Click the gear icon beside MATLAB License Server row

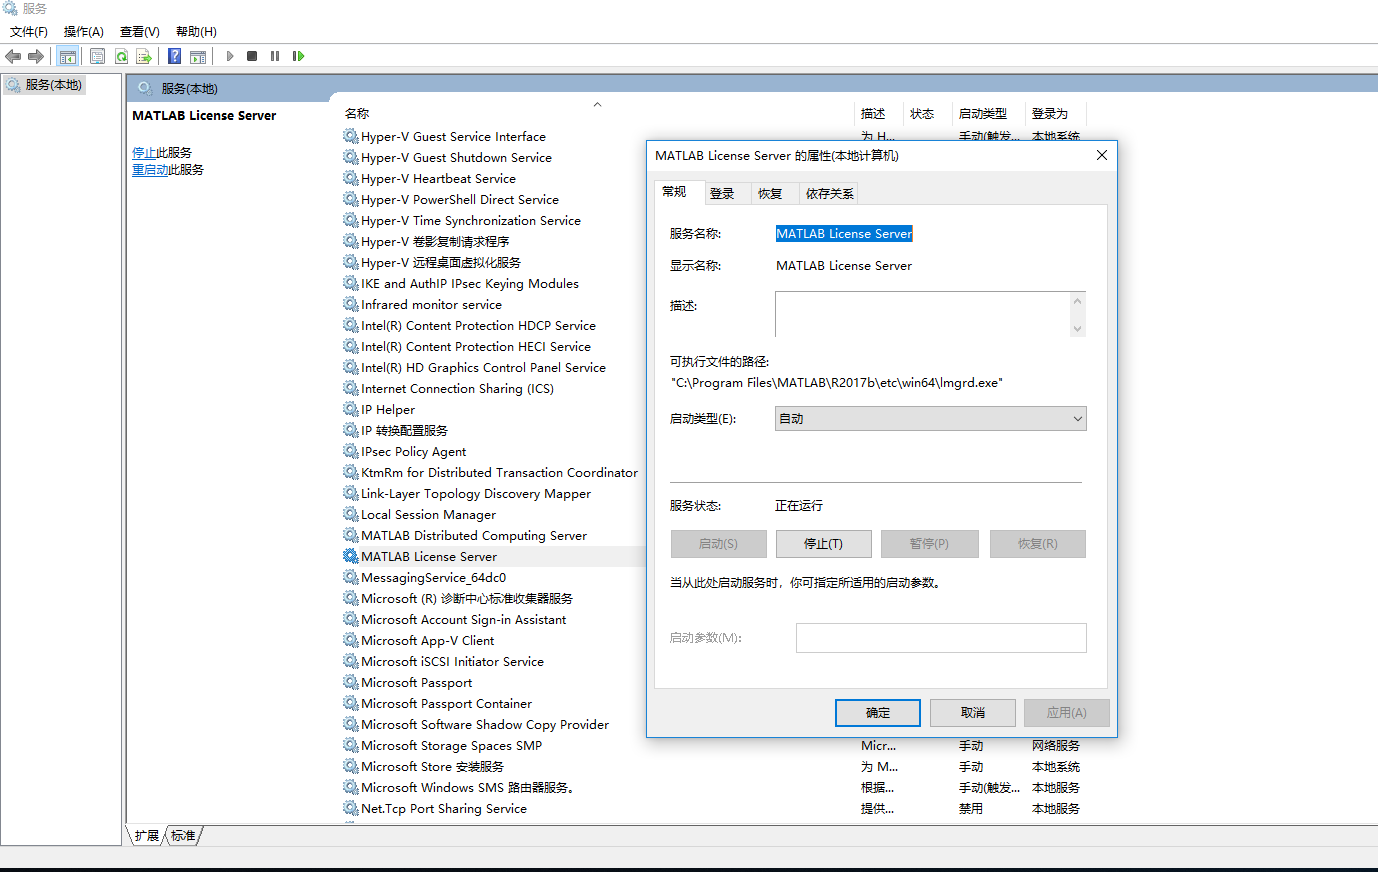351,556
